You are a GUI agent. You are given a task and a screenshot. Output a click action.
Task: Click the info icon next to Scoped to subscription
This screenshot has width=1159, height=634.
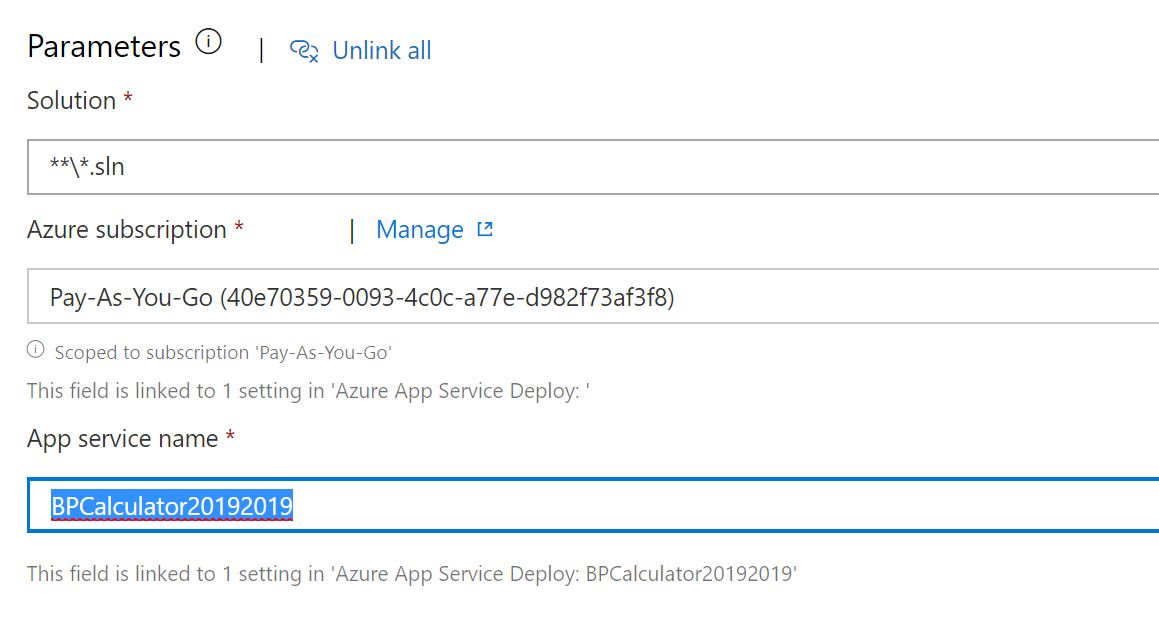[x=35, y=350]
